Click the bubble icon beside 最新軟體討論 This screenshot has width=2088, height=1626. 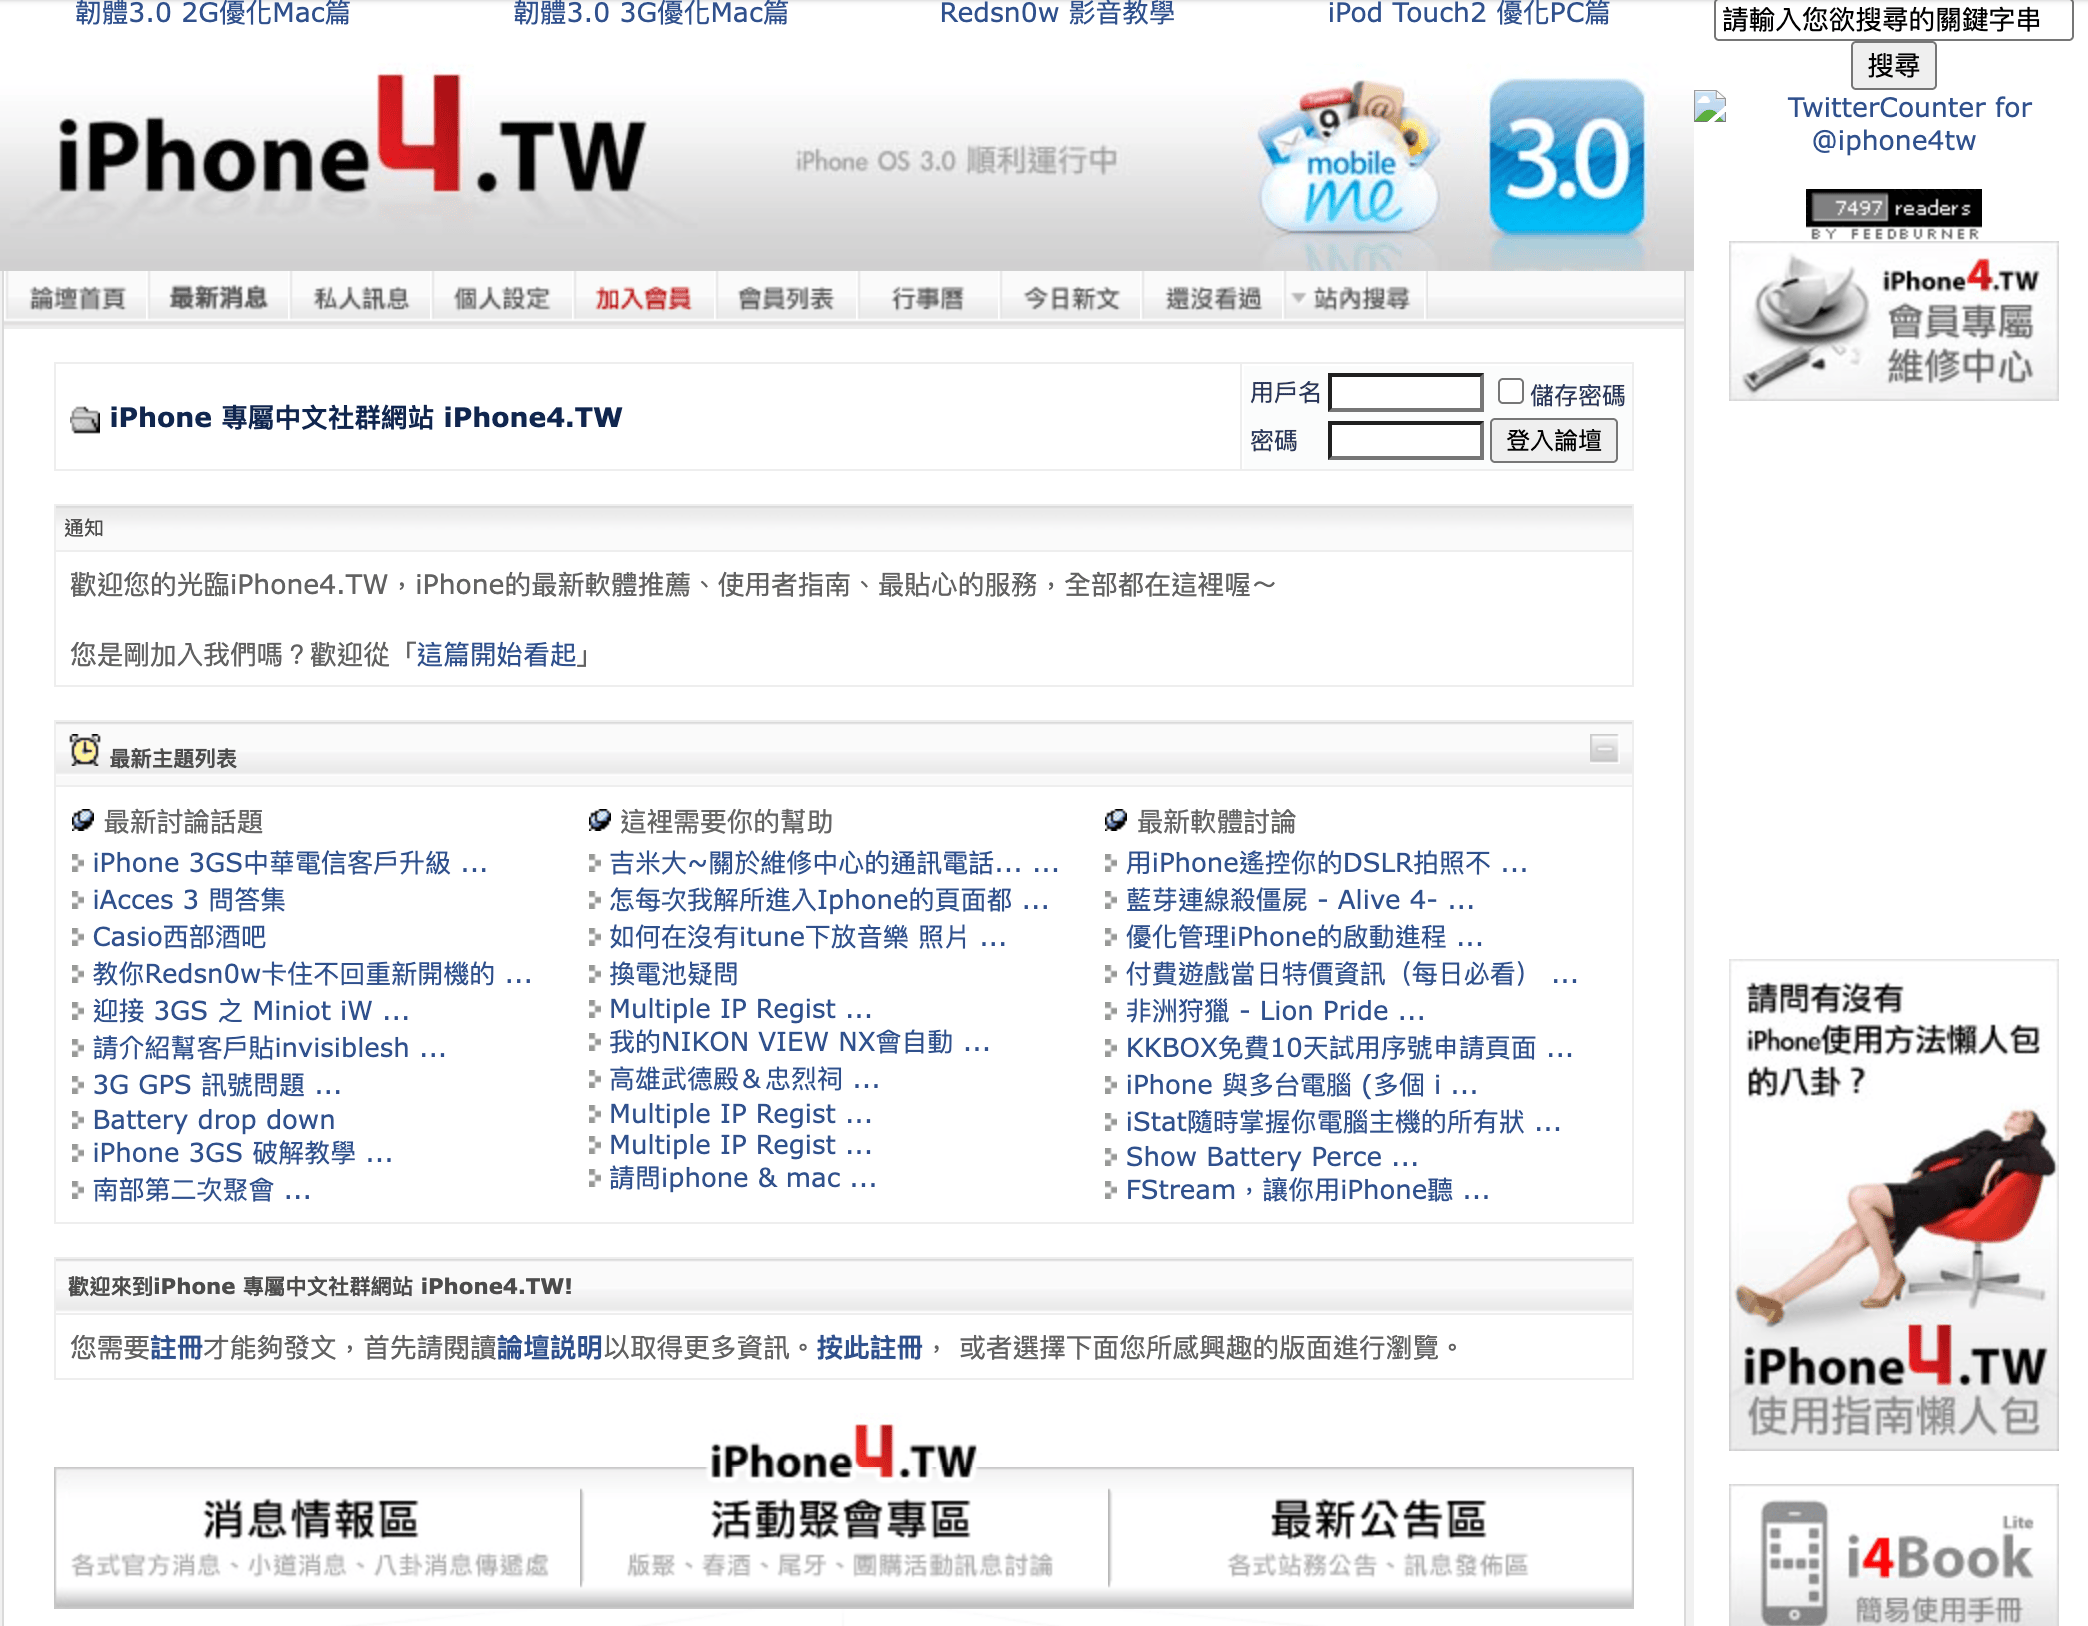click(x=1116, y=821)
